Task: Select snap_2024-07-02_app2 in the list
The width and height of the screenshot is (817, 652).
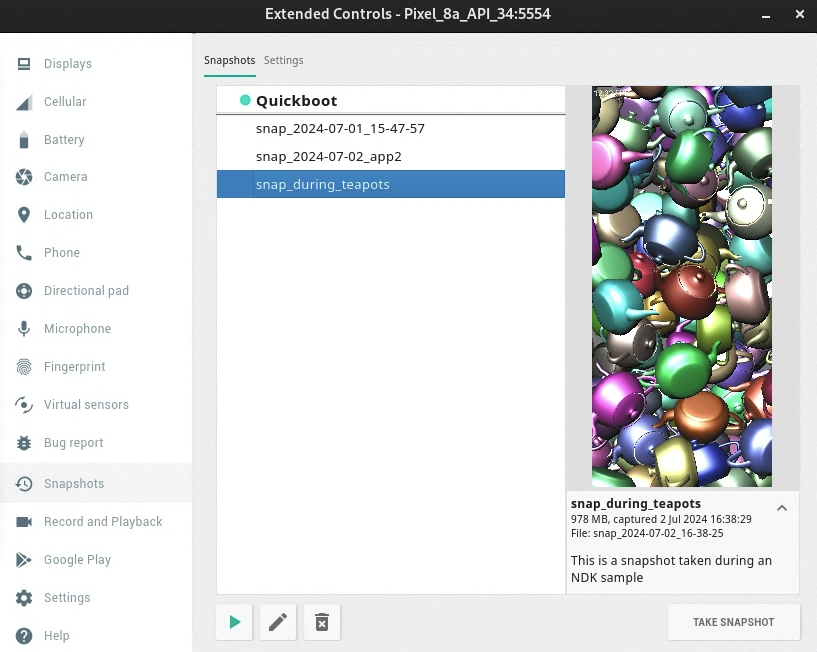Action: click(328, 157)
